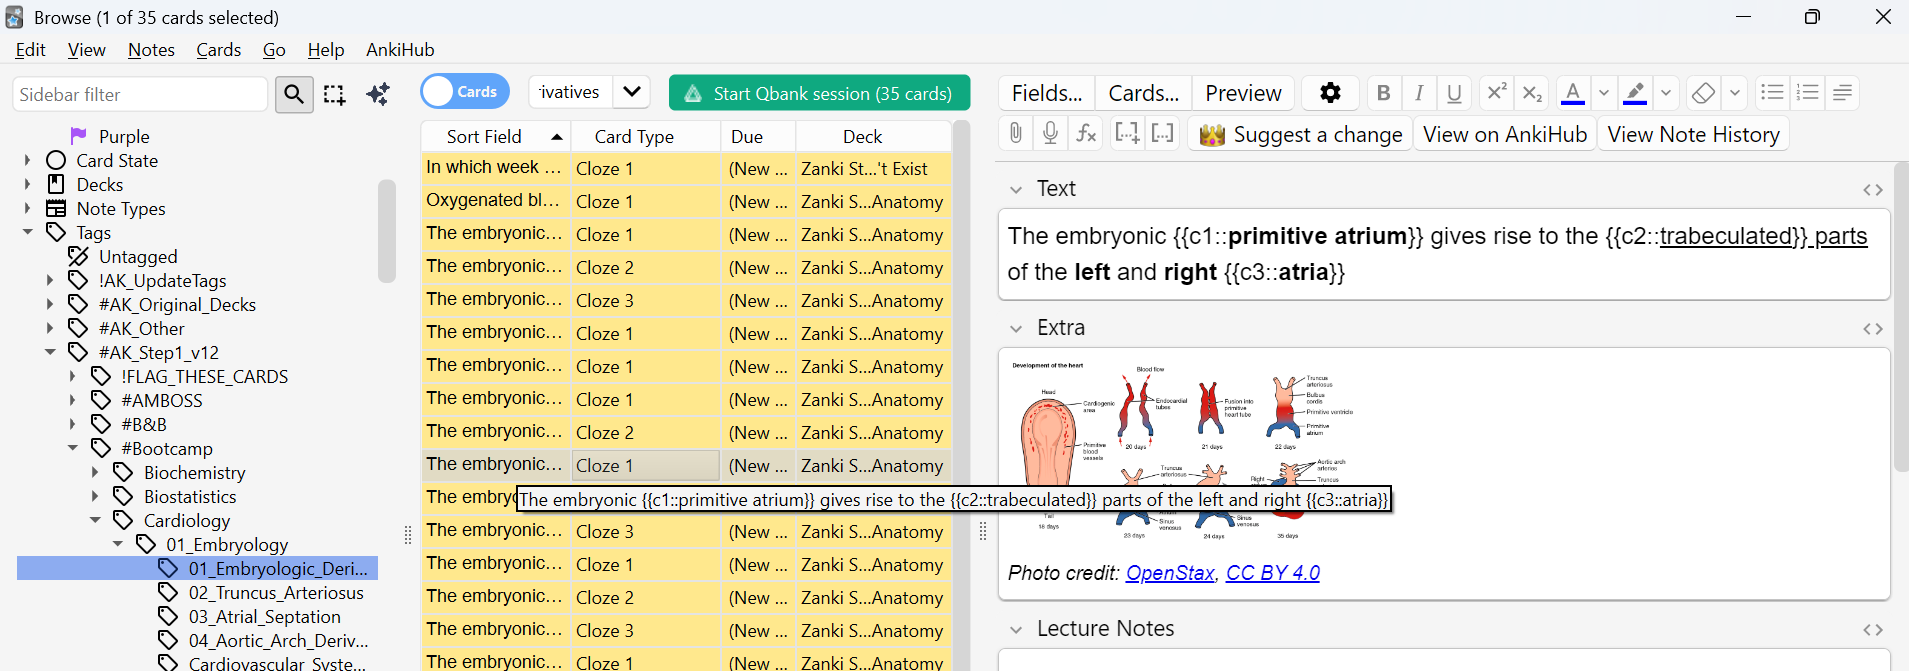1909x671 pixels.
Task: Insert an unordered bullet list
Action: click(x=1772, y=93)
